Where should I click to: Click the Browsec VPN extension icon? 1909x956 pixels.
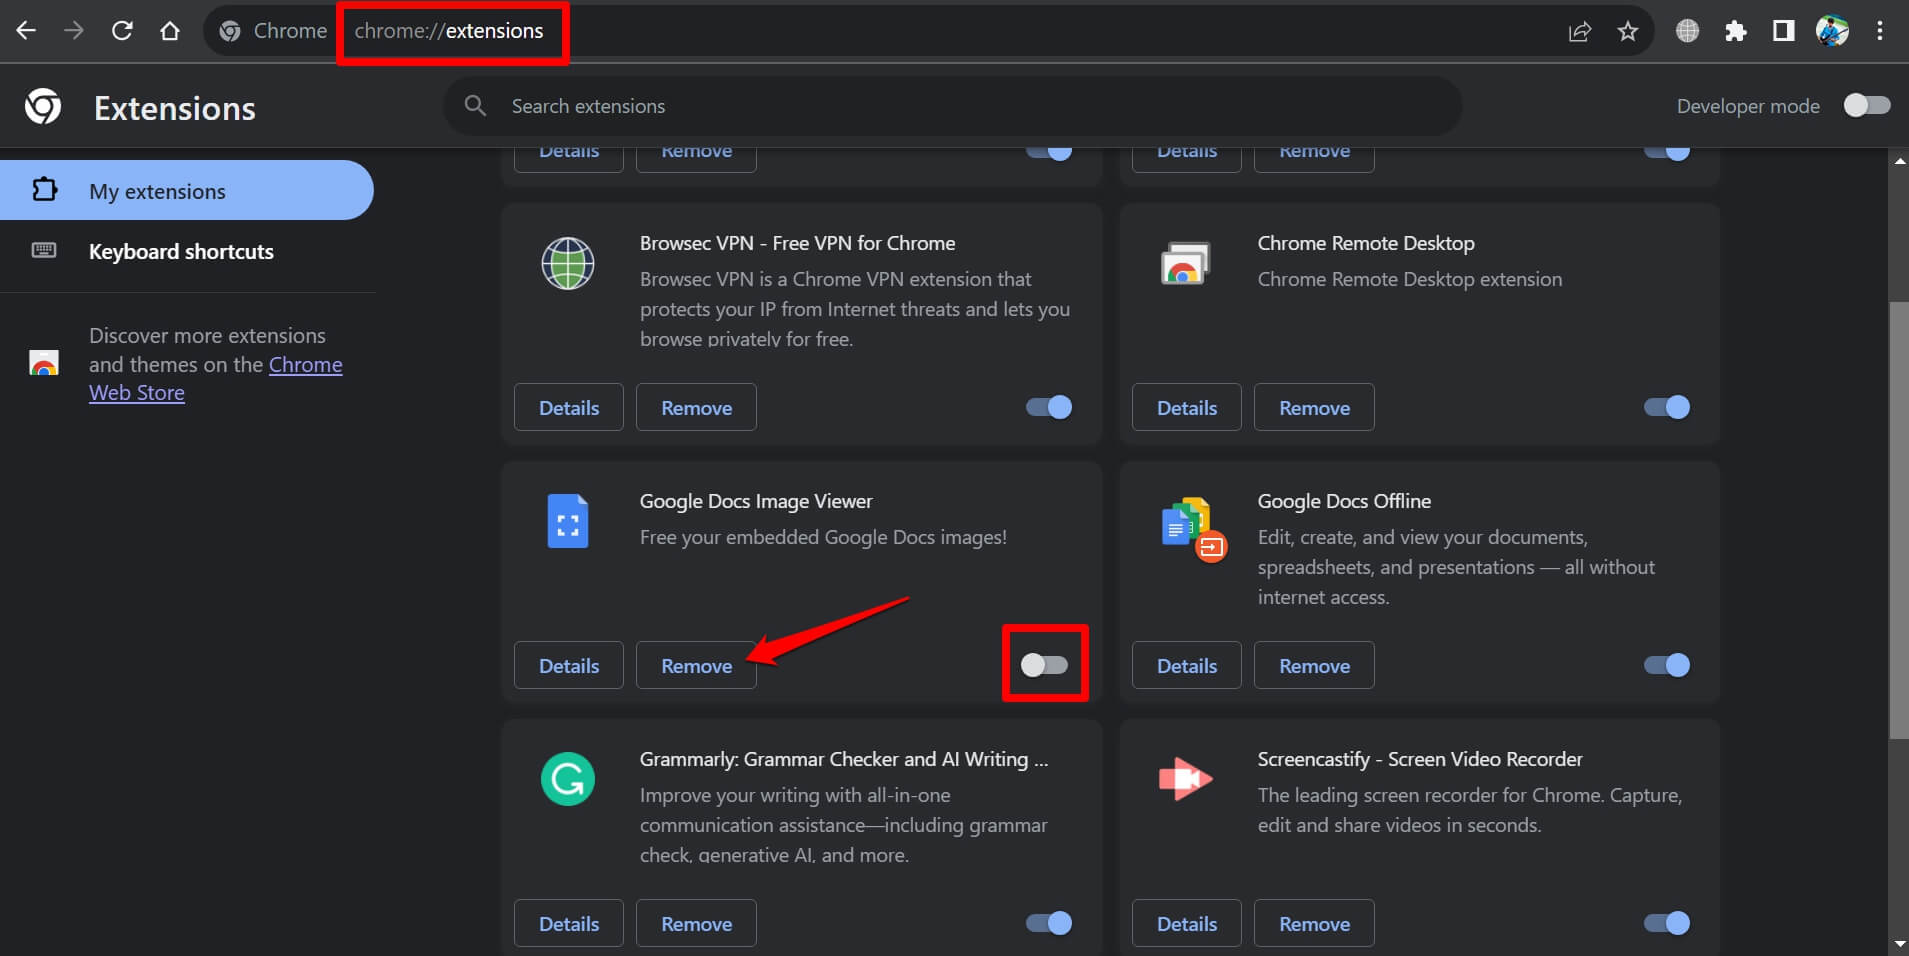pyautogui.click(x=567, y=263)
